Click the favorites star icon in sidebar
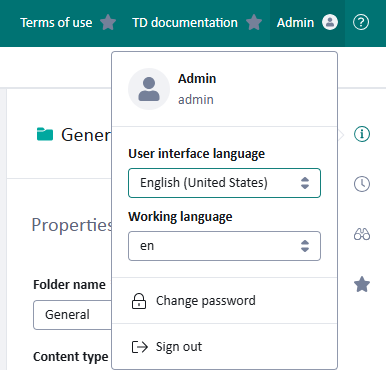 (x=362, y=285)
